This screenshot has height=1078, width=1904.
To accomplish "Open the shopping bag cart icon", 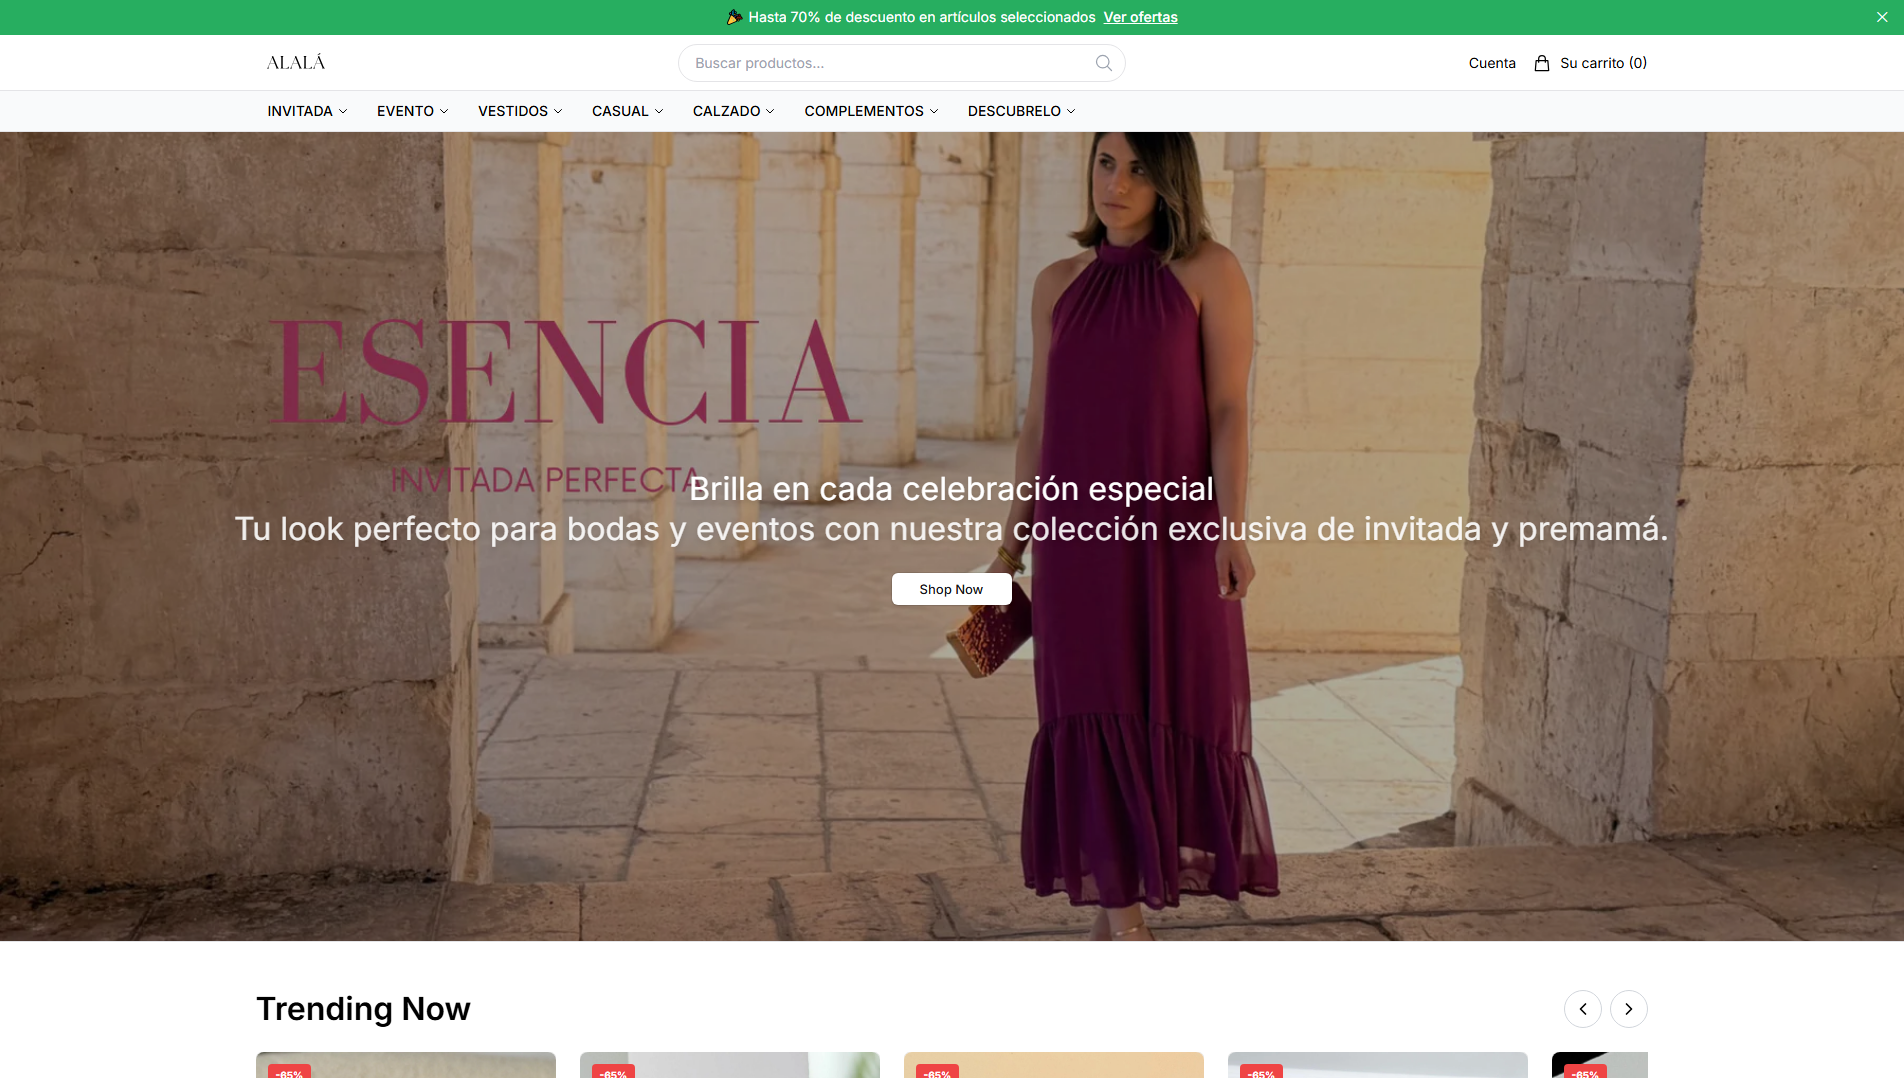I will click(1542, 63).
